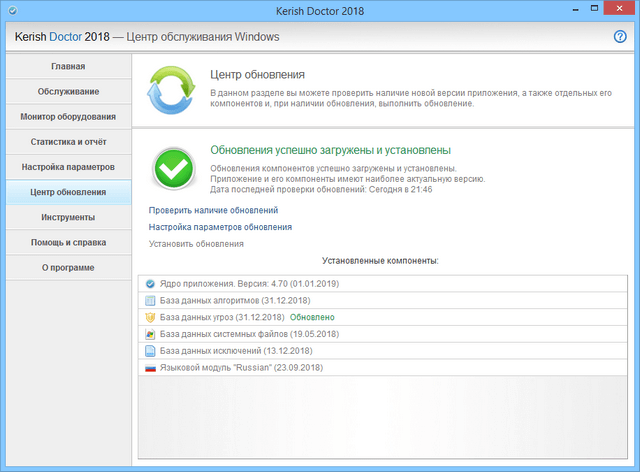The width and height of the screenshot is (640, 472).
Task: Click the system files database icon
Action: tap(150, 334)
